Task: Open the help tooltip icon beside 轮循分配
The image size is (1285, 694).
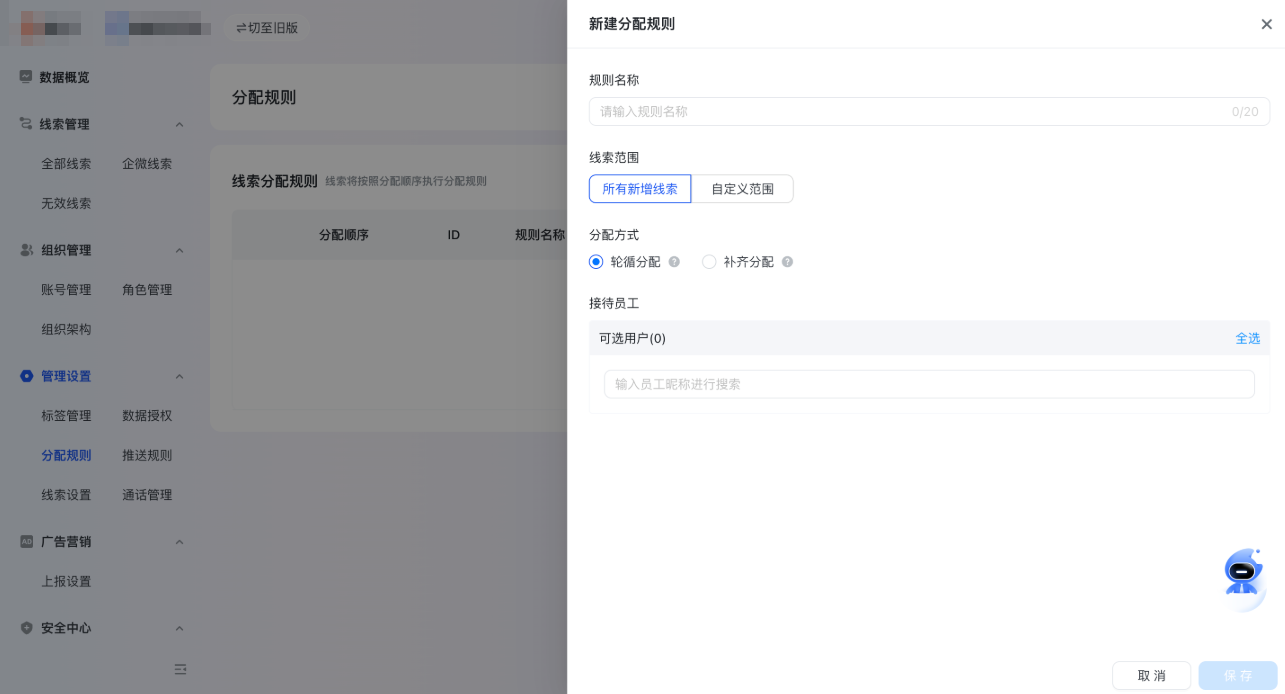Action: (x=674, y=261)
